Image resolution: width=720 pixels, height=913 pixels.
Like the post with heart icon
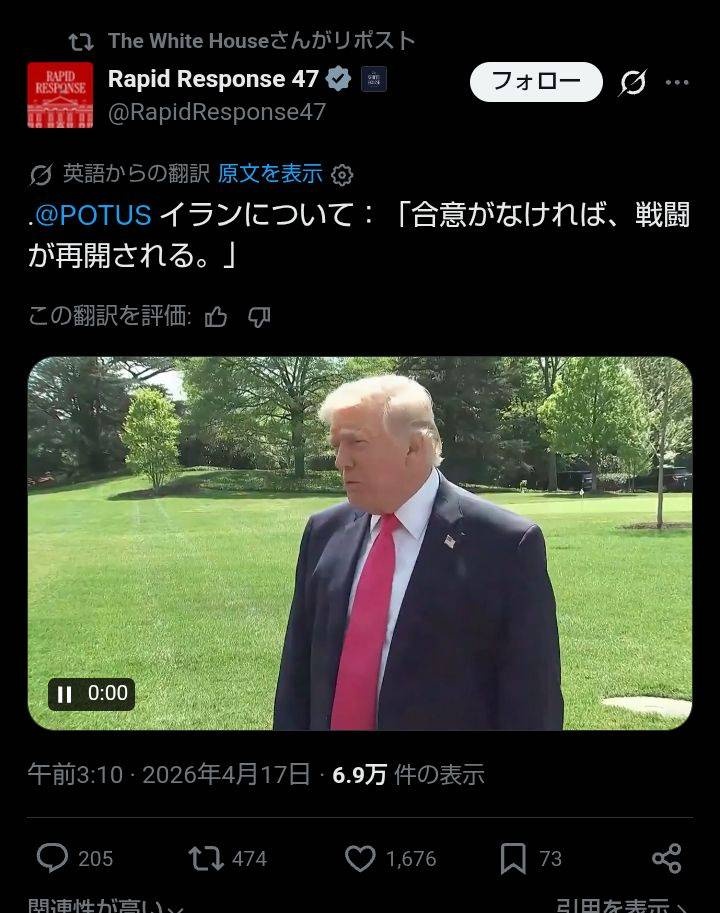pos(360,858)
